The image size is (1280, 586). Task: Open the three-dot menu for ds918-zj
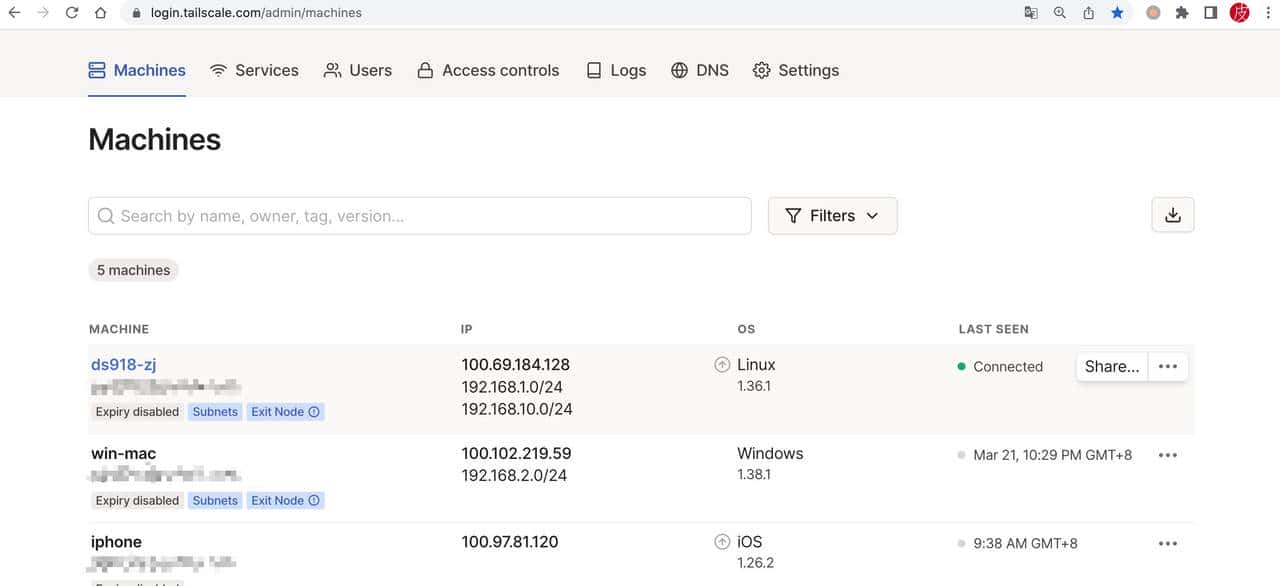(x=1168, y=366)
